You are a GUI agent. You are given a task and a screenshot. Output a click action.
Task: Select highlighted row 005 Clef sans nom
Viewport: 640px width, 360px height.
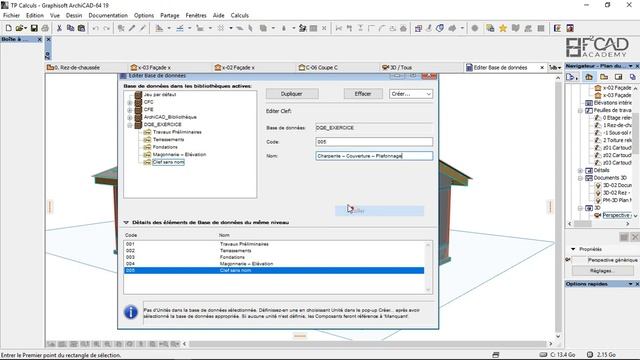coord(274,270)
